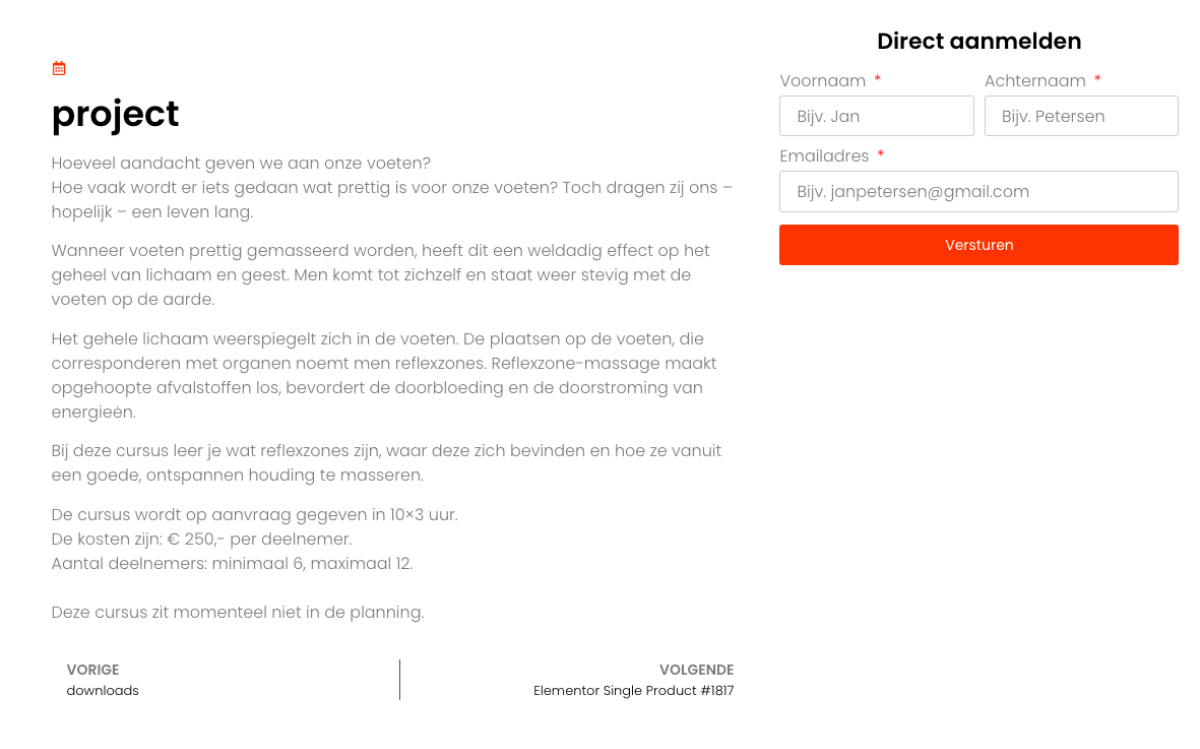Open the 'downloads' previous post link

(x=103, y=691)
